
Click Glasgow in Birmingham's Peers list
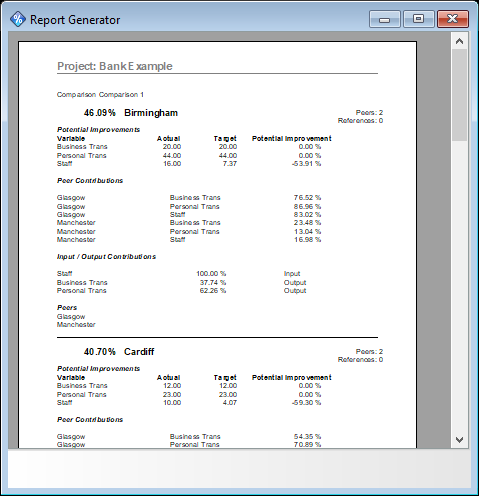coord(71,317)
